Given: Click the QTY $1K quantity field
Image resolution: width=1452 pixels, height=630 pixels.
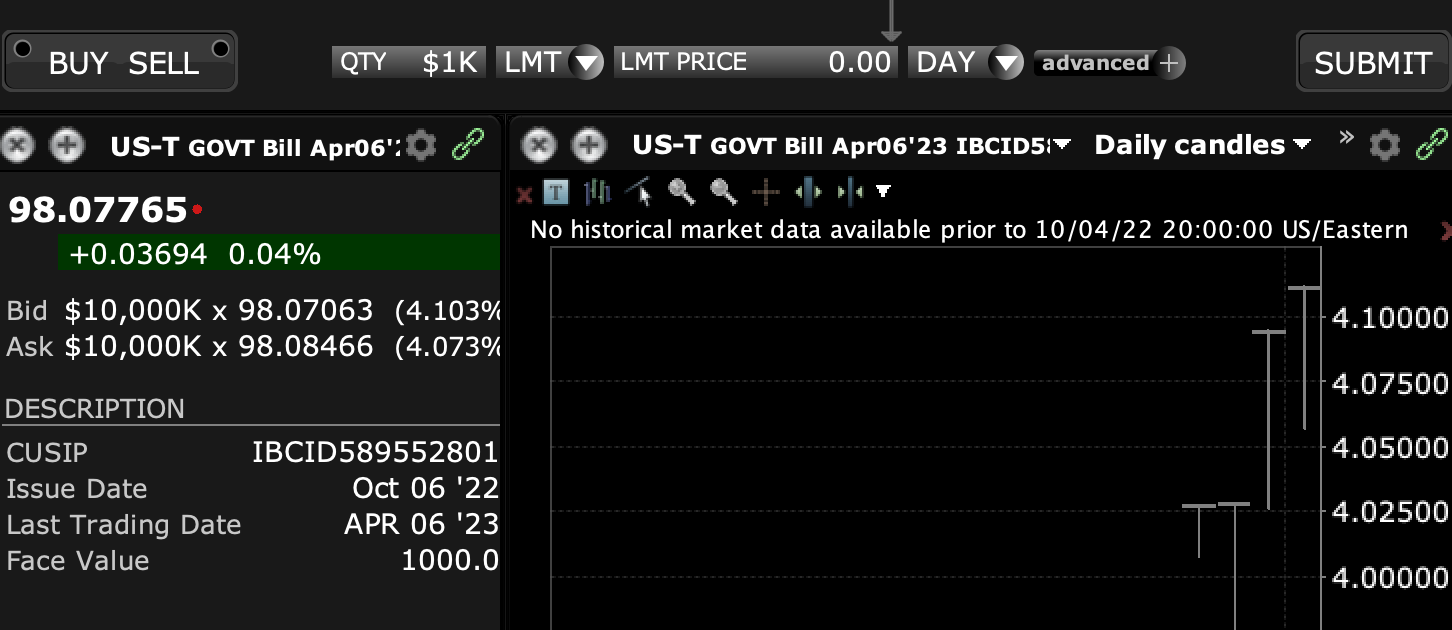Looking at the screenshot, I should tap(409, 63).
